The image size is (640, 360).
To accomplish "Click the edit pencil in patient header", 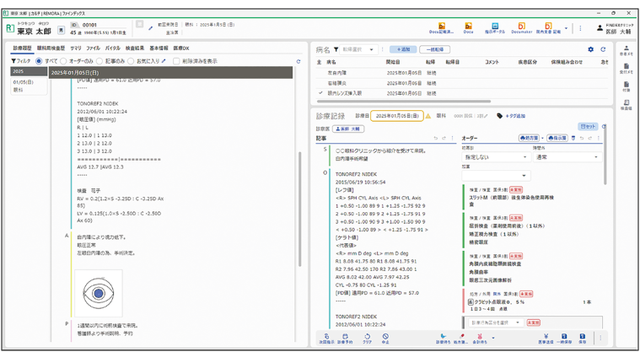I will point(150,28).
